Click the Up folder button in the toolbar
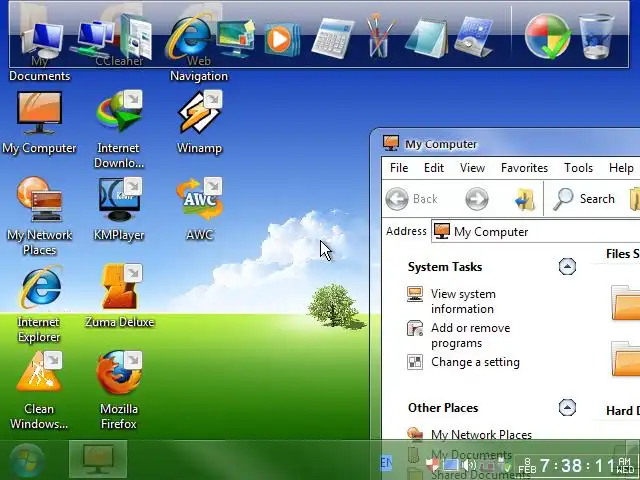Viewport: 640px width, 480px height. point(525,199)
